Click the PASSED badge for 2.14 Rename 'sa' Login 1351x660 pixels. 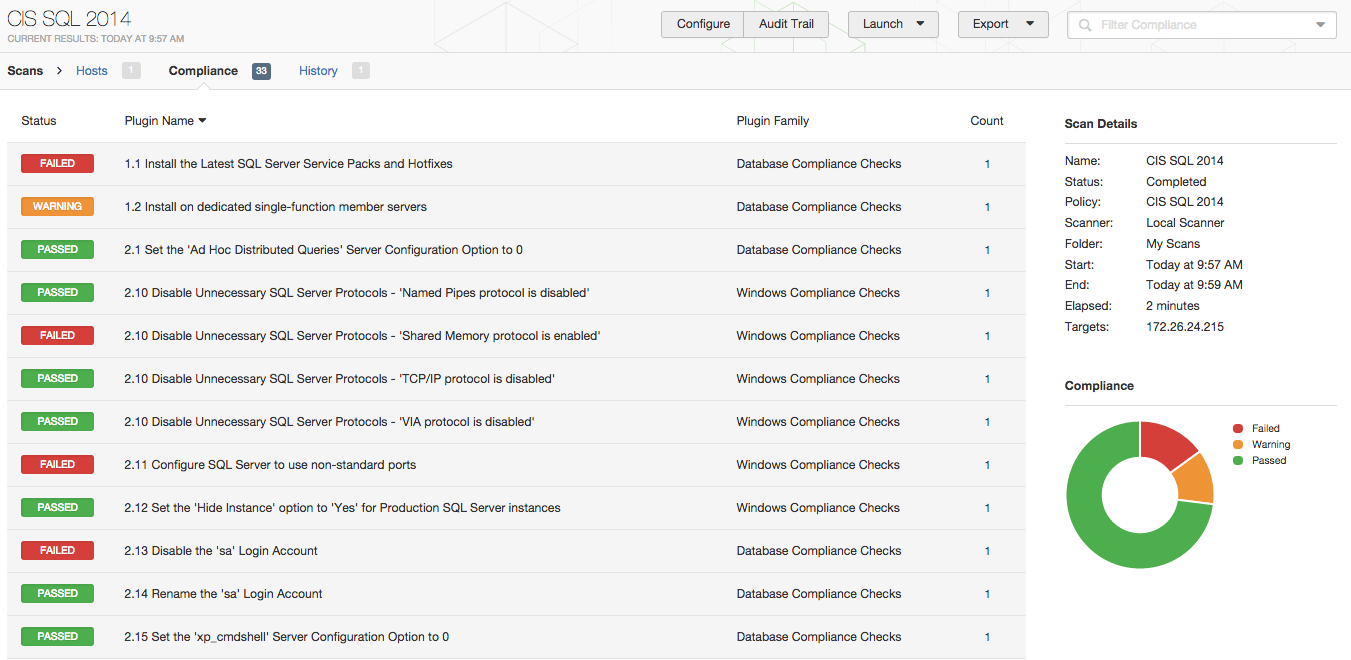tap(57, 594)
